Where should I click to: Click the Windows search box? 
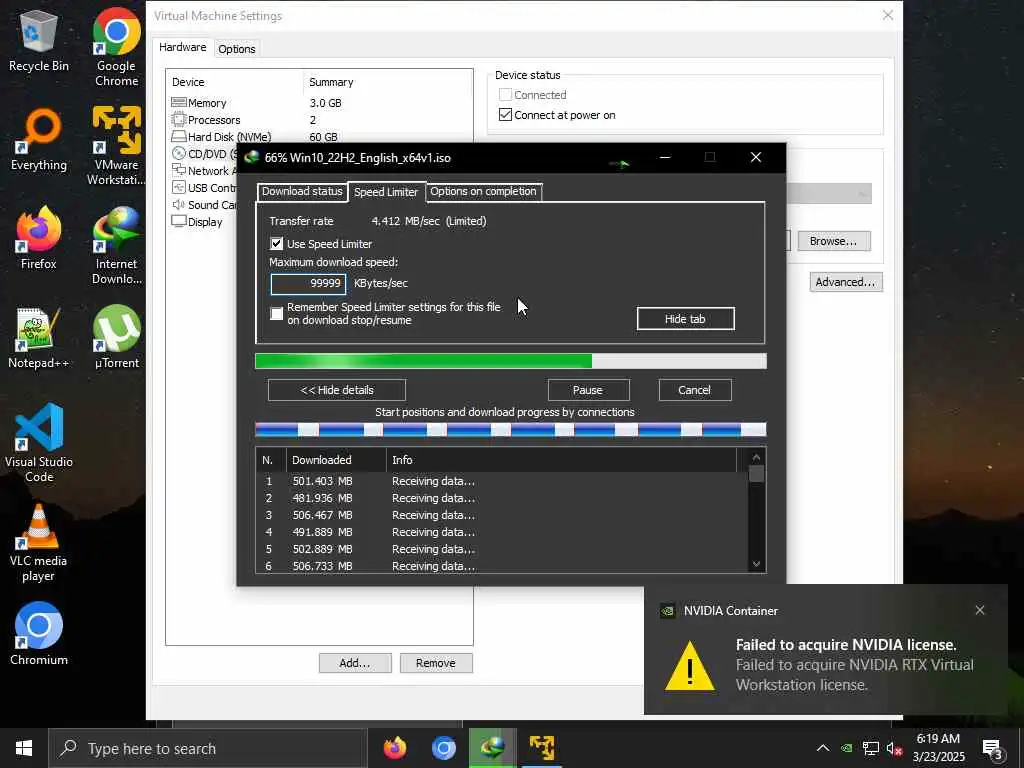tap(208, 748)
